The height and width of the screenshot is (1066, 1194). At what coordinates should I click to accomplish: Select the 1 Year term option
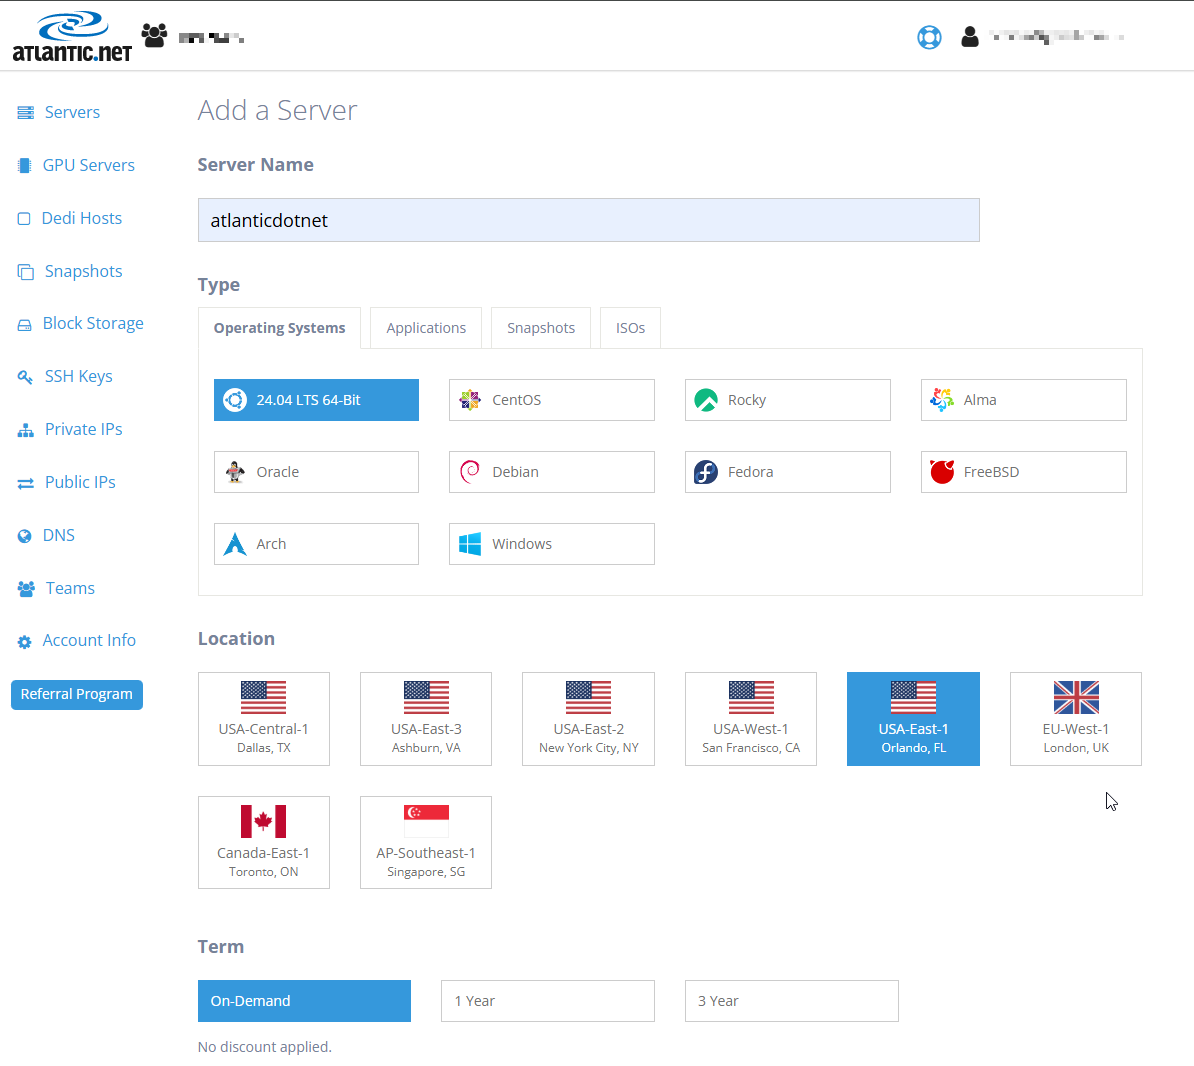(x=547, y=1001)
